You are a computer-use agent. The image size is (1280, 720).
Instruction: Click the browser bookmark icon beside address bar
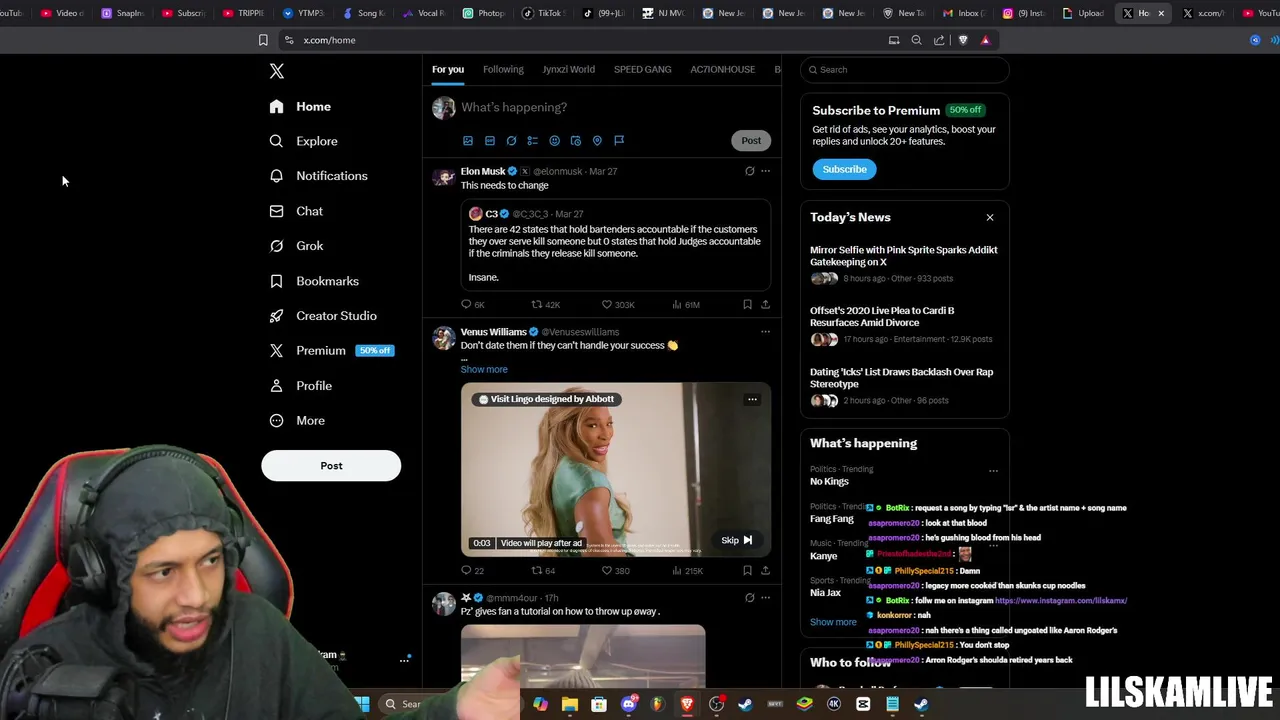click(x=263, y=40)
